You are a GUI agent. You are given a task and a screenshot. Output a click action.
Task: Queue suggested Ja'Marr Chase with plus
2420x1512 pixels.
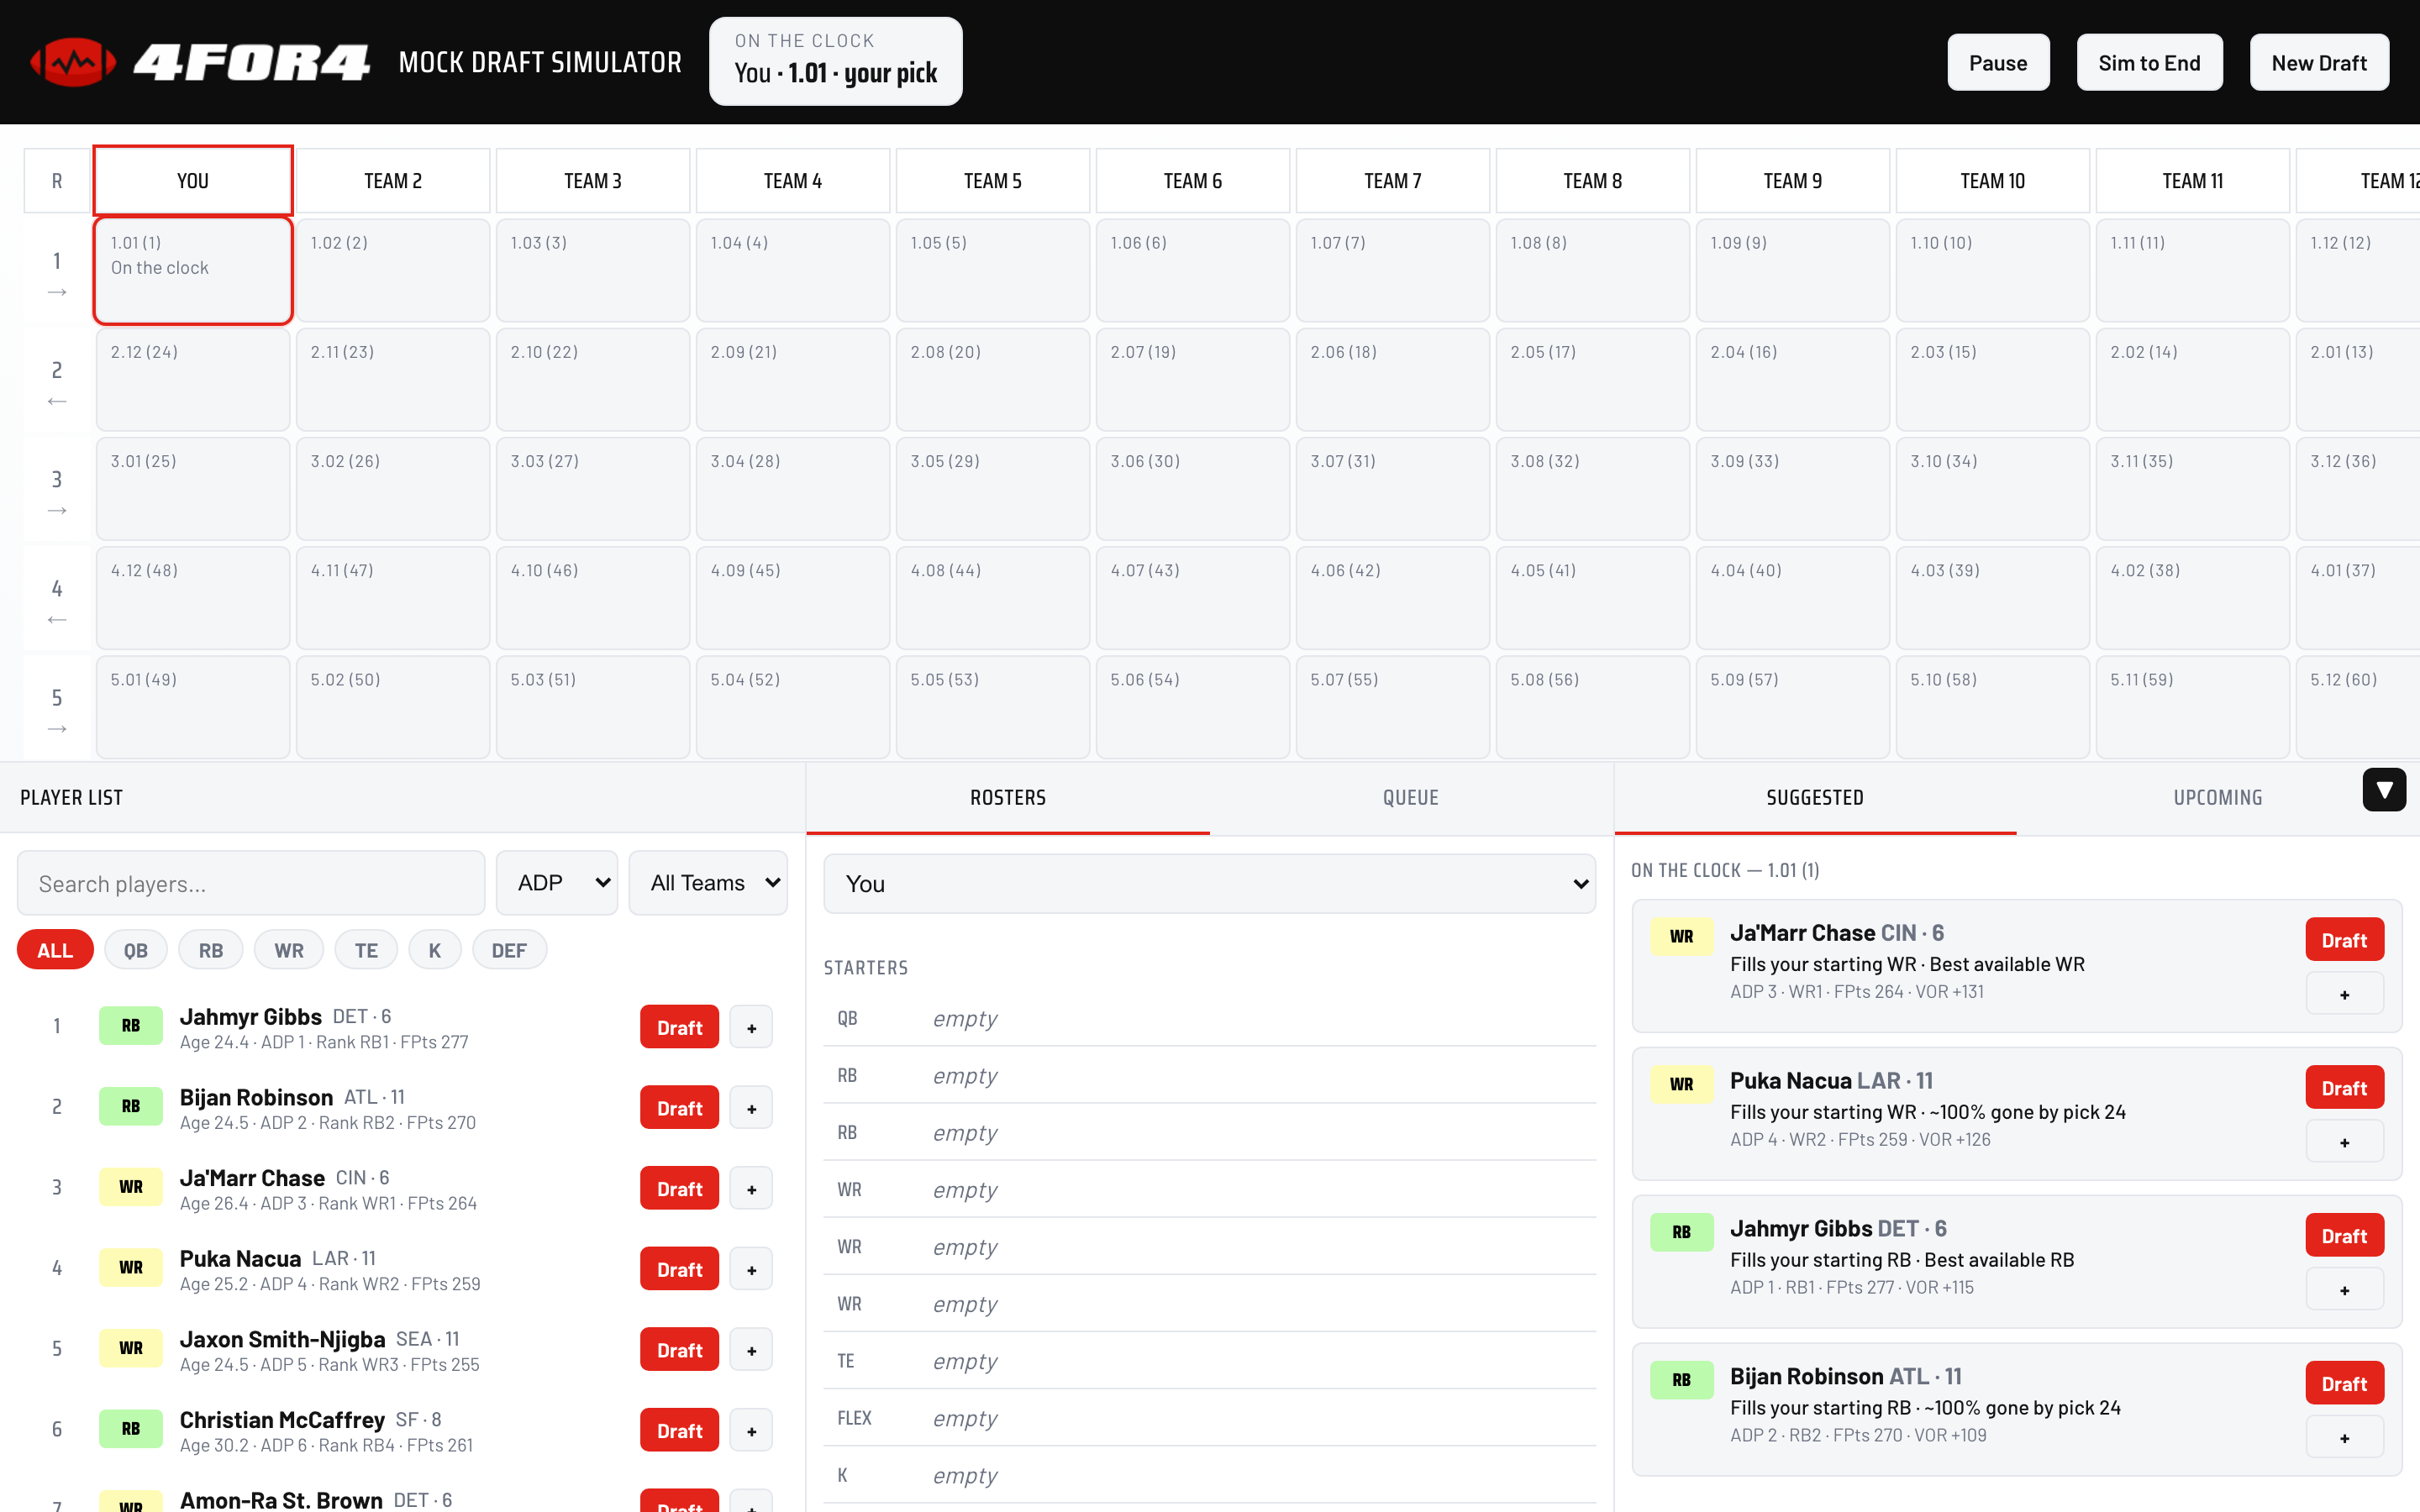[x=2344, y=994]
